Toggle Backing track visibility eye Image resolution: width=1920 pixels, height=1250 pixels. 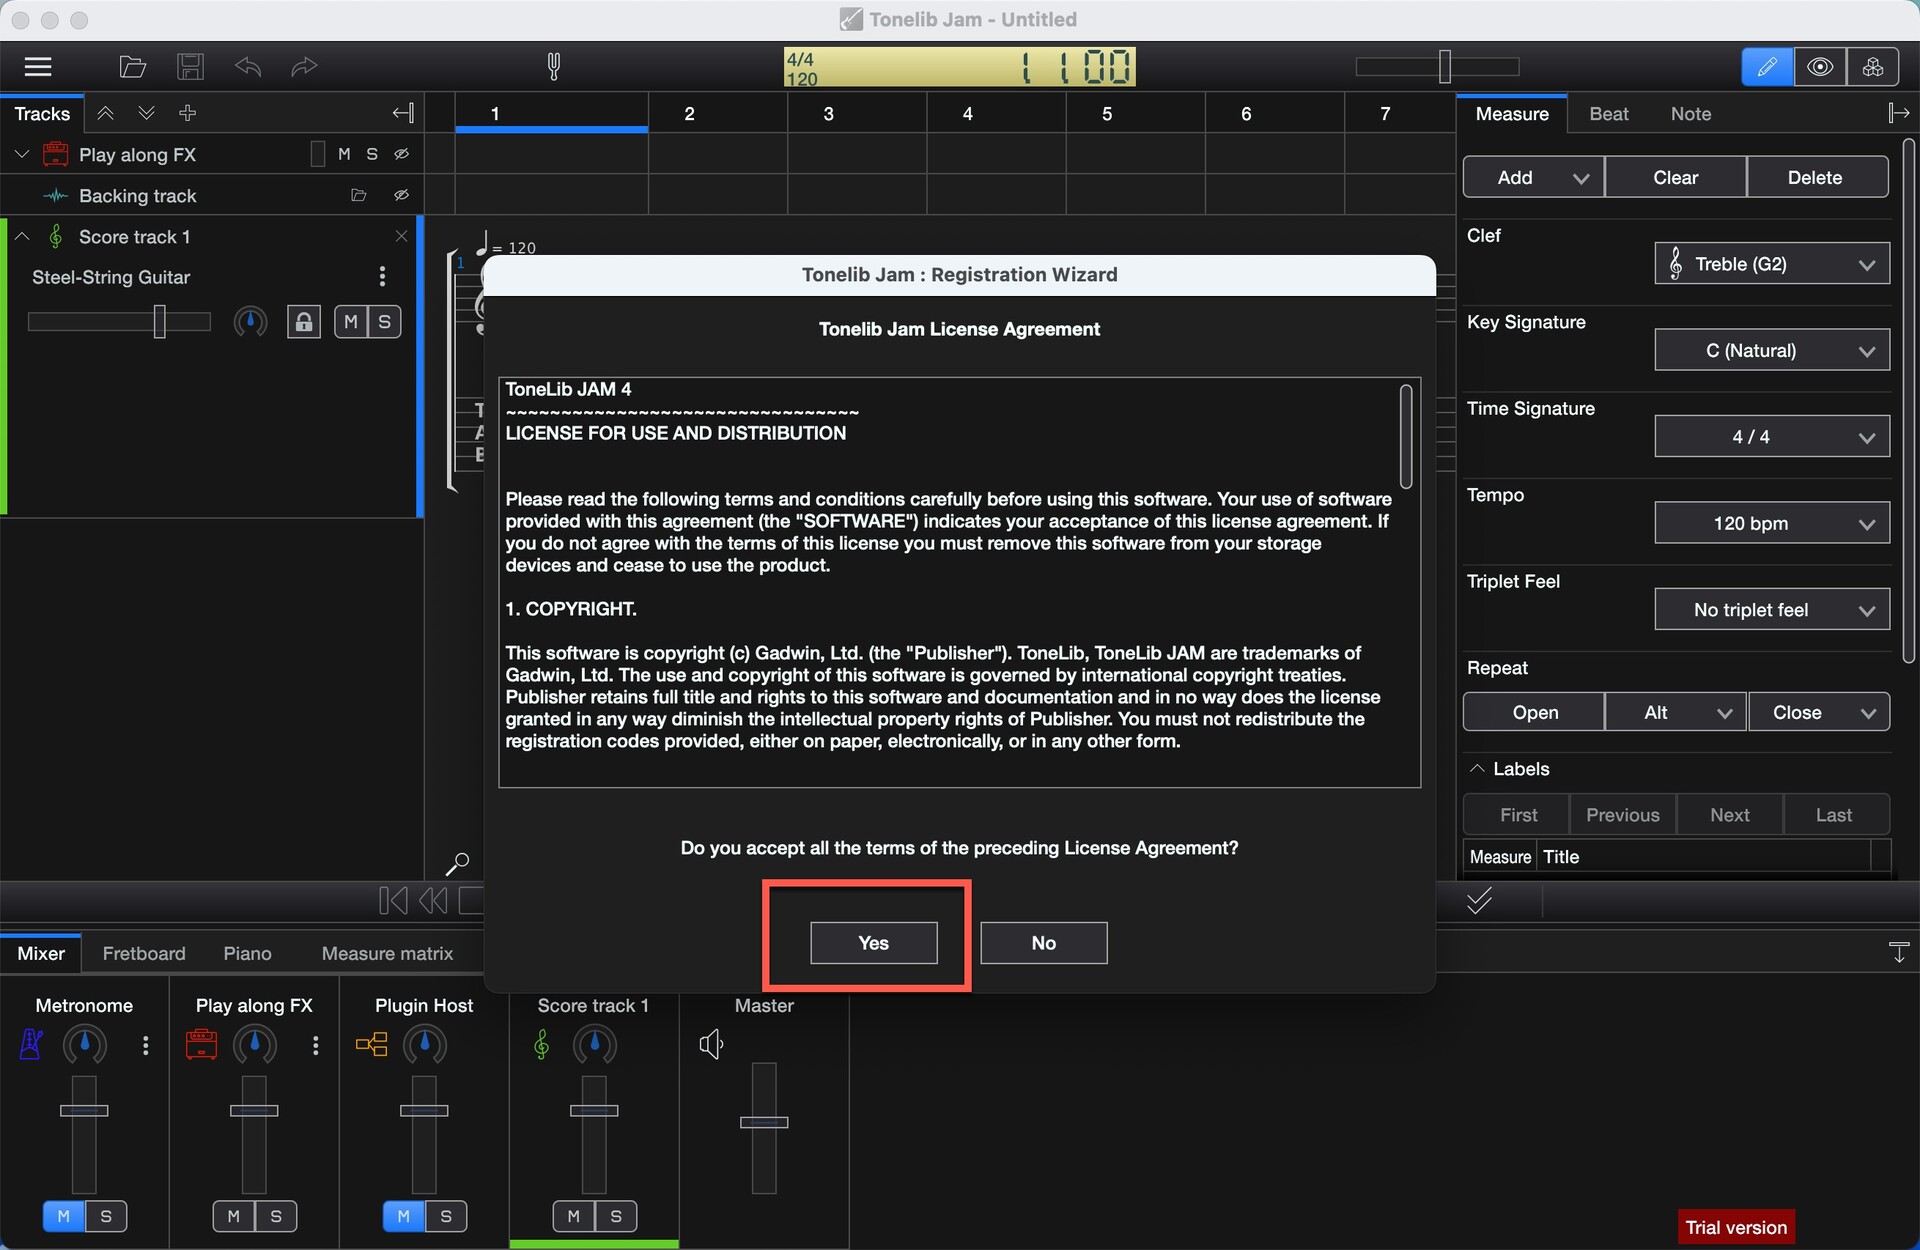coord(401,196)
